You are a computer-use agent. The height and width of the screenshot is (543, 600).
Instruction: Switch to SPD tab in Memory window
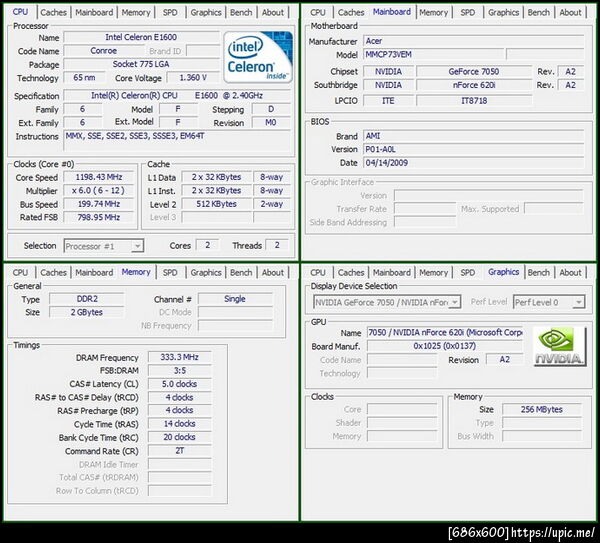tap(170, 272)
